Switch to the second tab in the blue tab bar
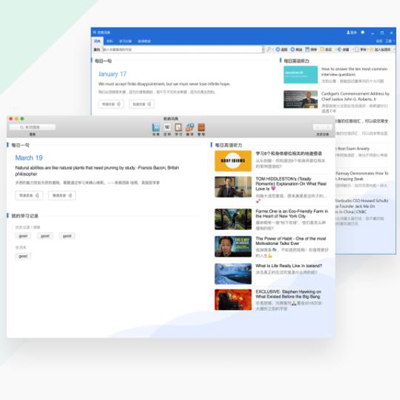 point(110,41)
